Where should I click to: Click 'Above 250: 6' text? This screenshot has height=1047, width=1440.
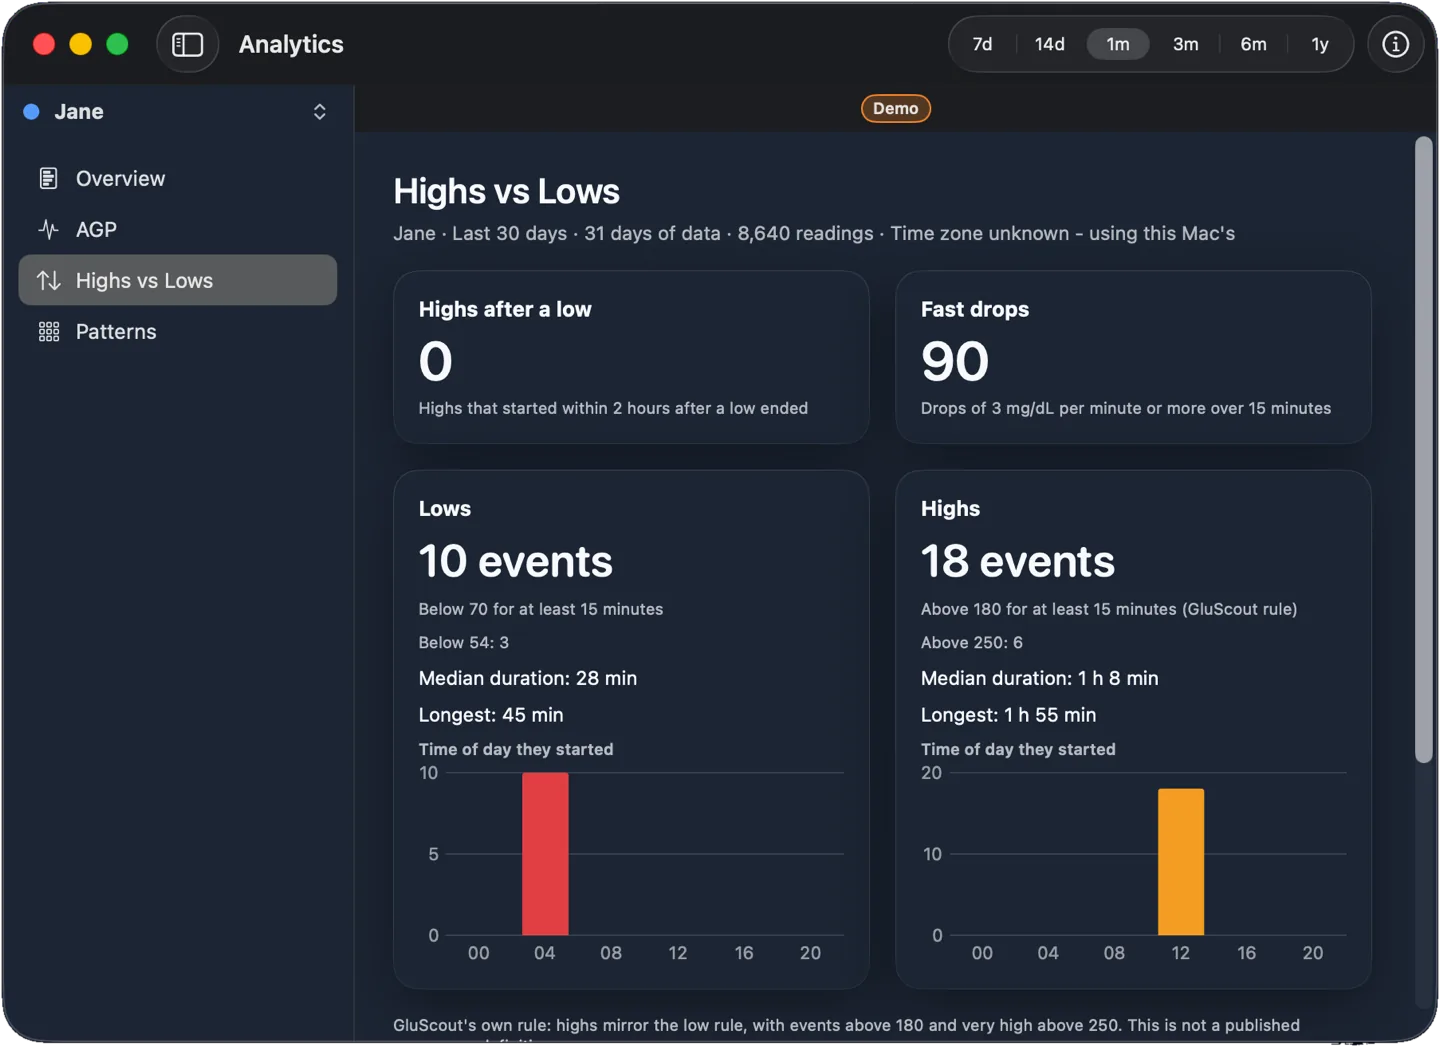[971, 642]
